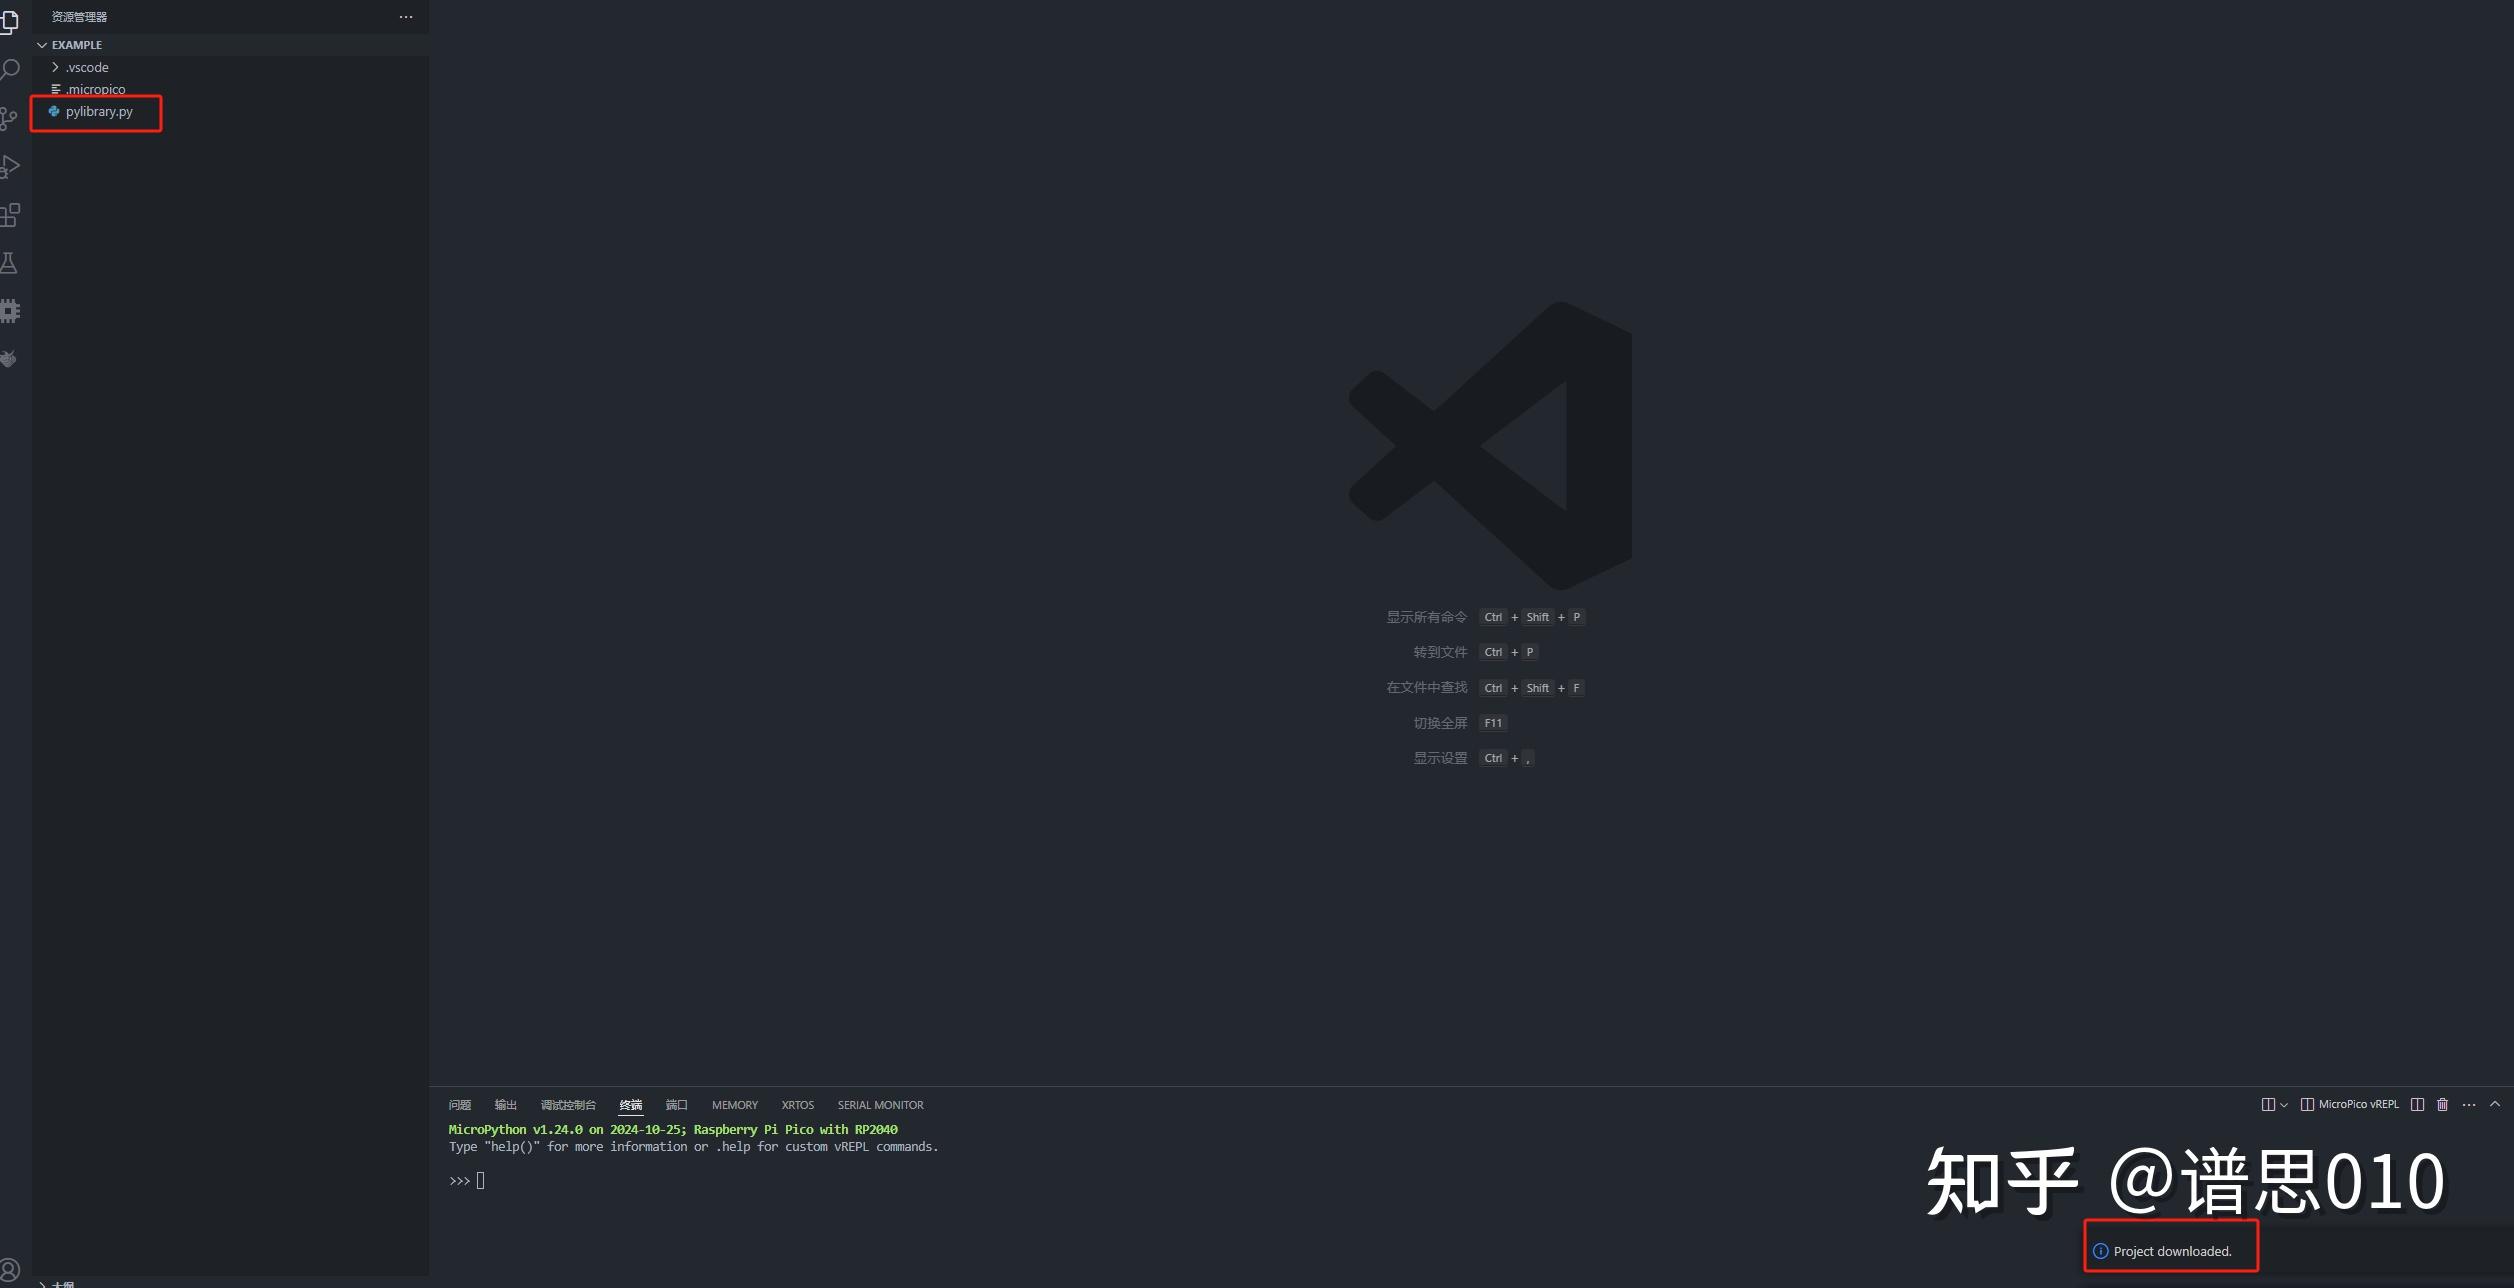Open the Testing (flask) view
Viewport: 2514px width, 1288px height.
tap(11, 262)
